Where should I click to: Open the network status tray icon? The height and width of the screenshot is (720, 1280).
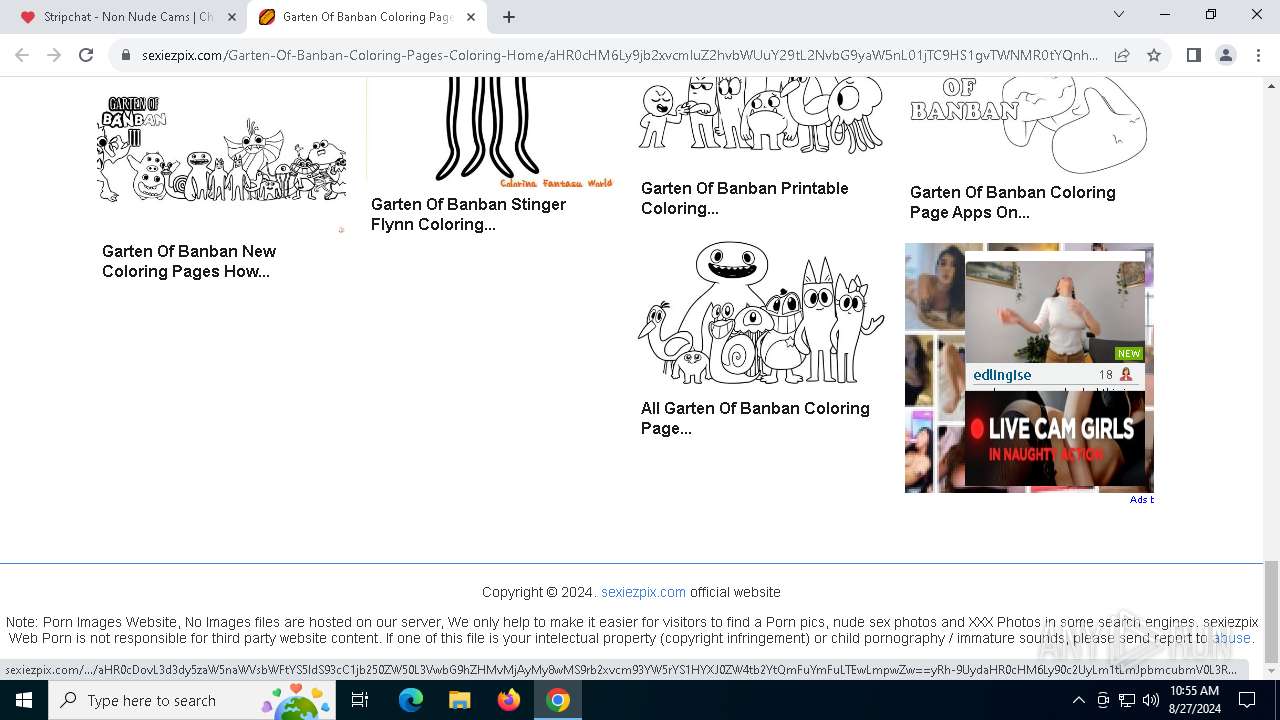(x=1127, y=700)
